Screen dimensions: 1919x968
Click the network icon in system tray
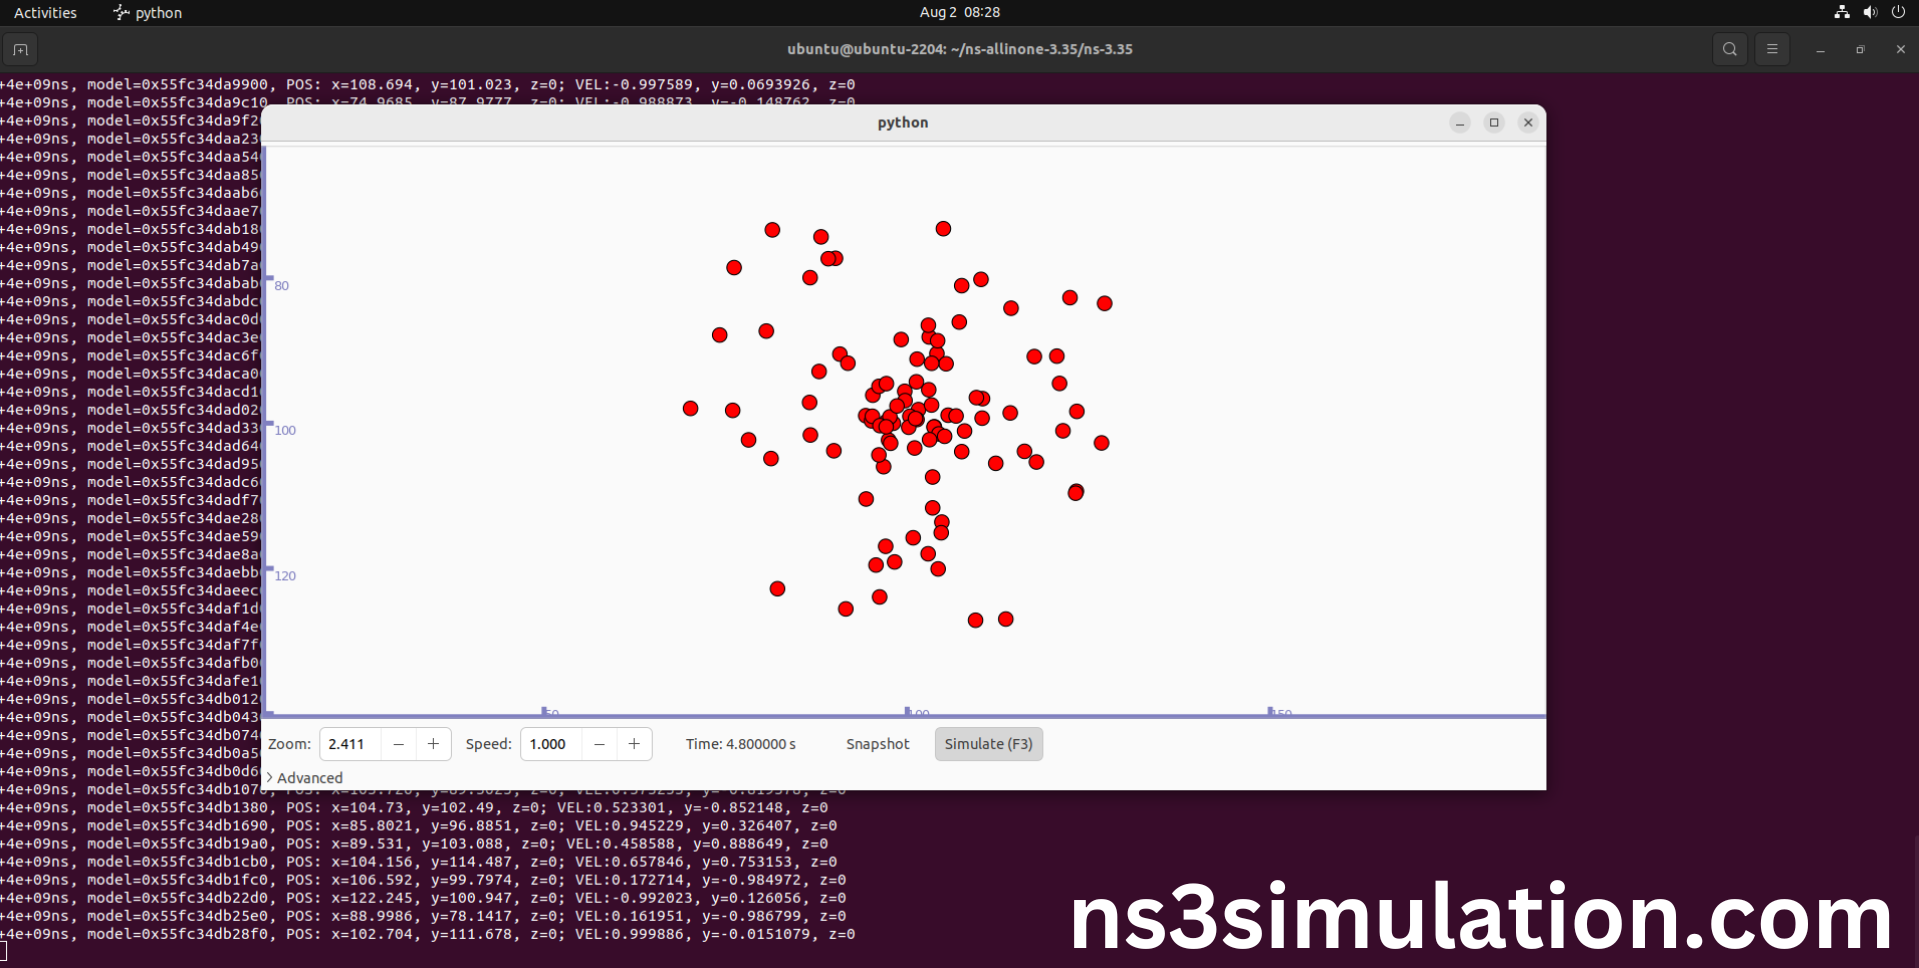tap(1840, 12)
